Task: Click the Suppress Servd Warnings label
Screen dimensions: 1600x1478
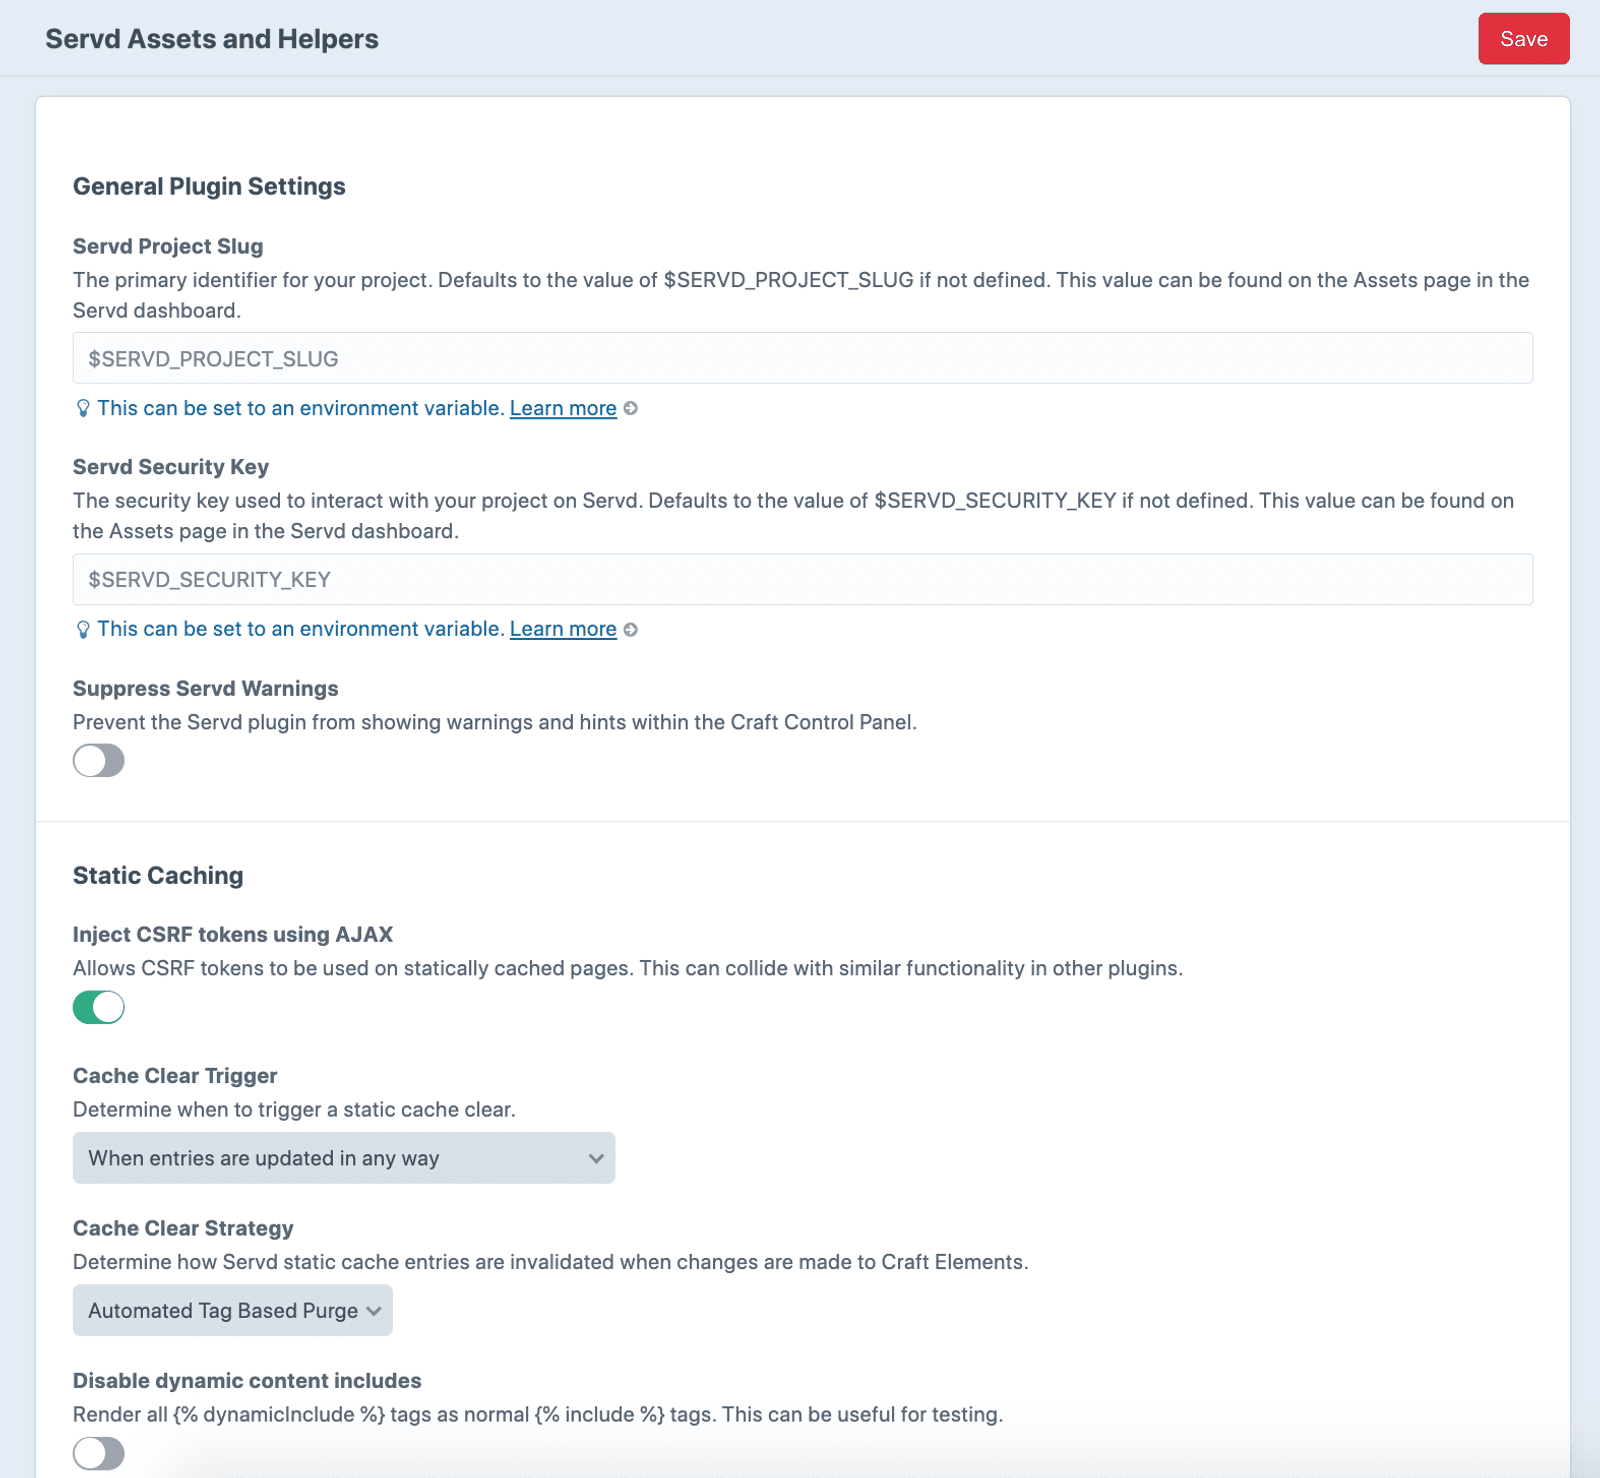Action: pyautogui.click(x=206, y=688)
